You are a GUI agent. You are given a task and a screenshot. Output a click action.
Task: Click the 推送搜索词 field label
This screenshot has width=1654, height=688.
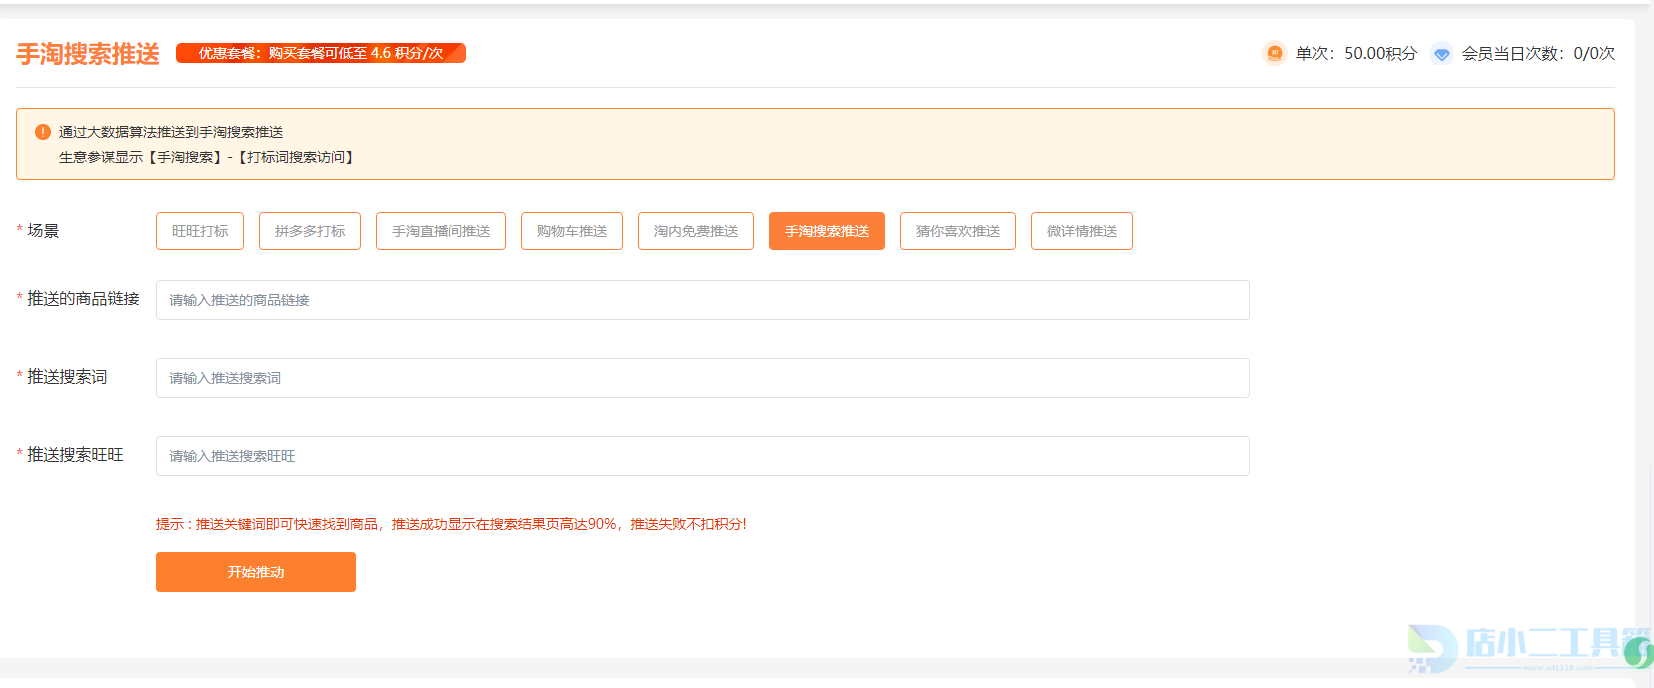click(67, 377)
